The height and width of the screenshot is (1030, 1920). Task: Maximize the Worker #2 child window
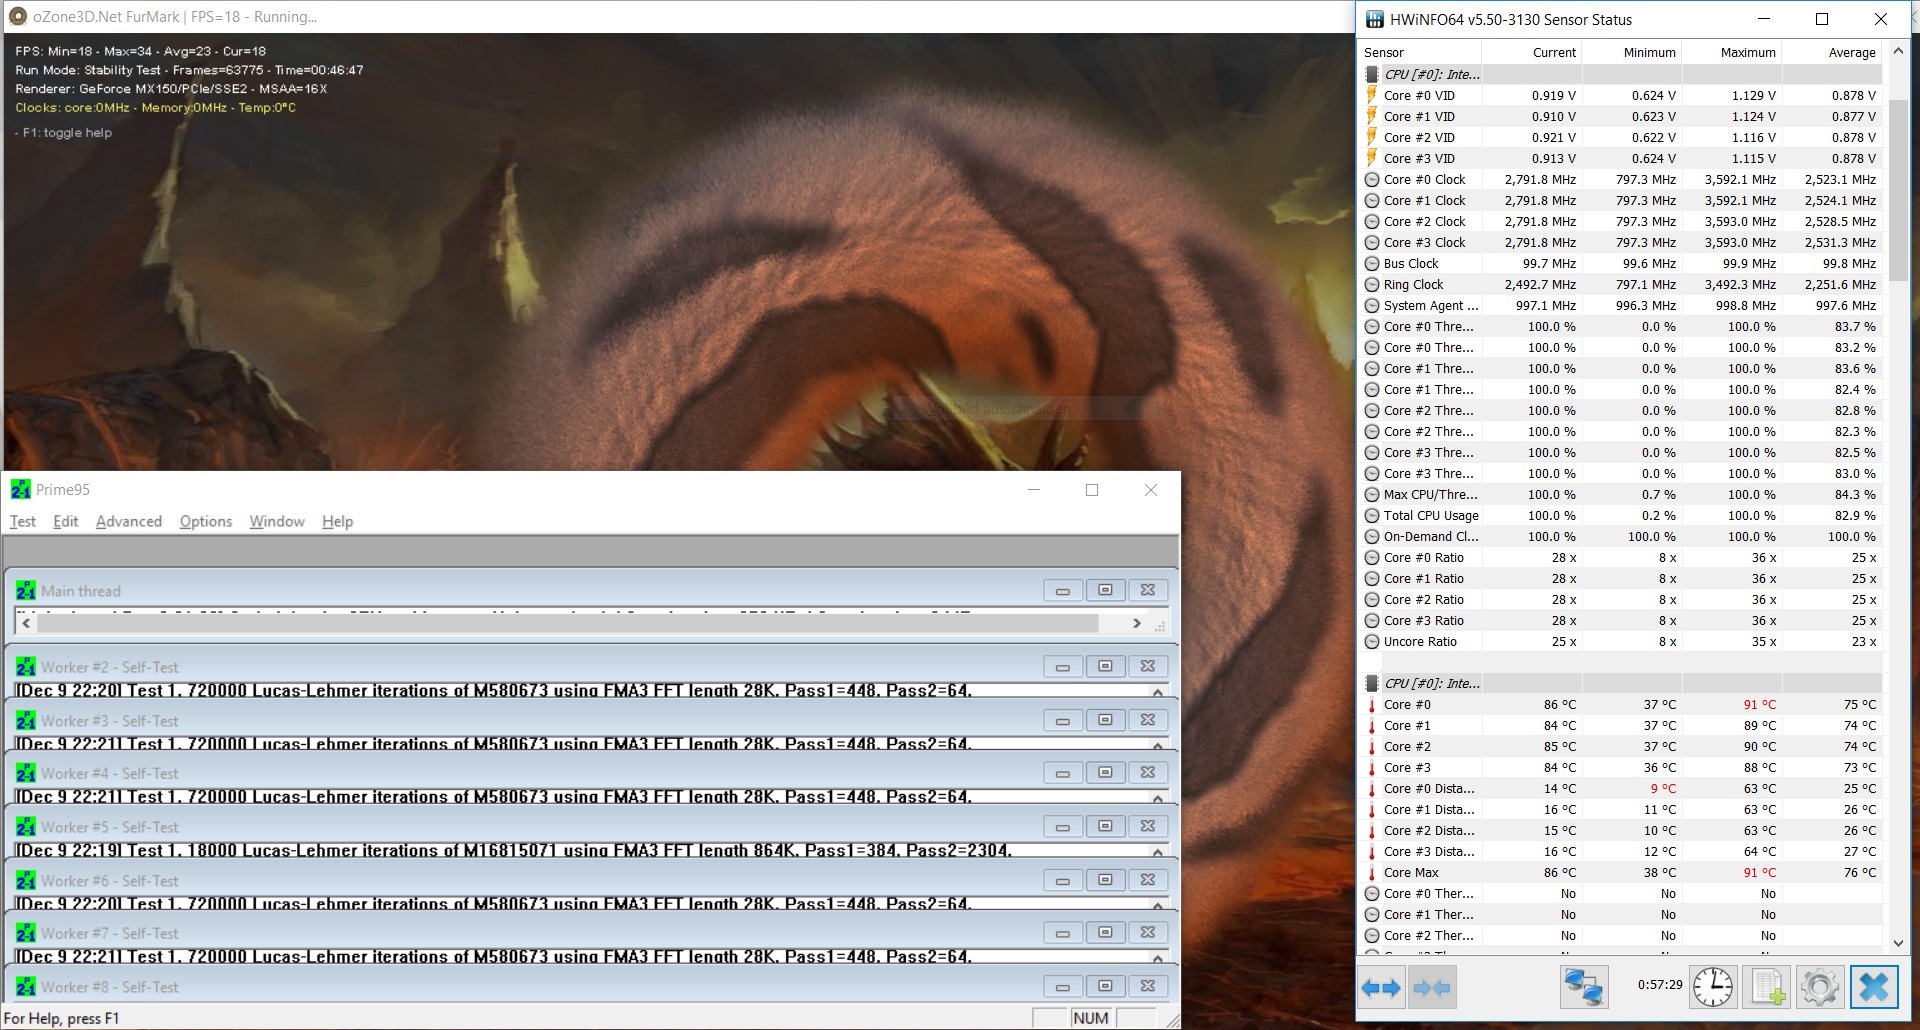coord(1105,666)
